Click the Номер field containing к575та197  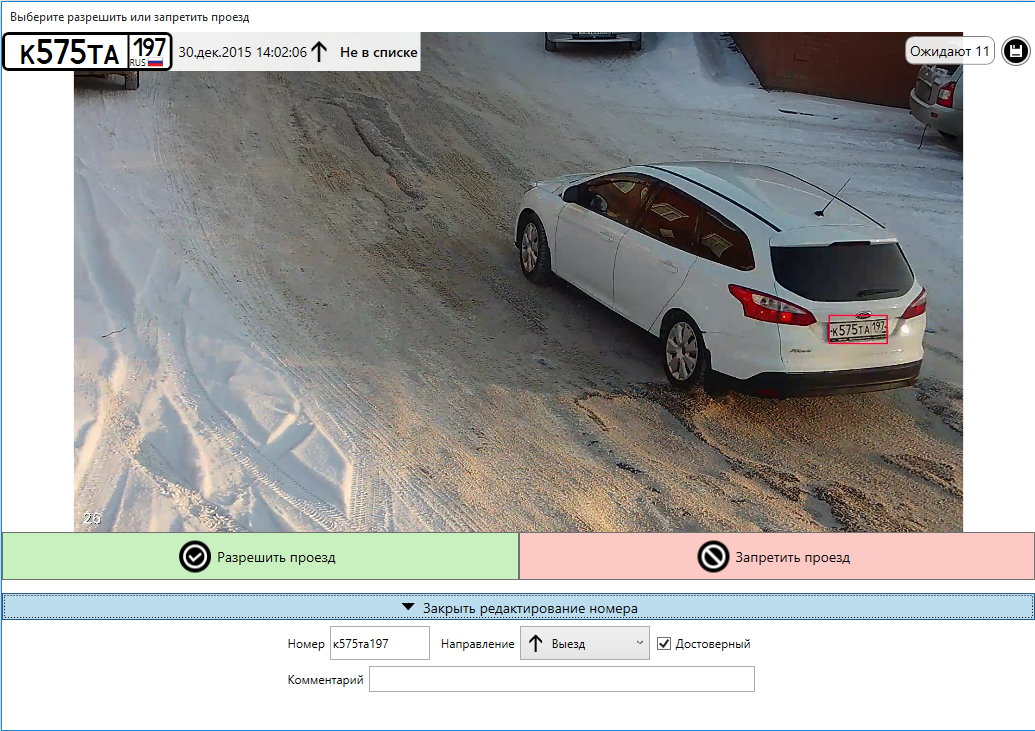tap(379, 644)
